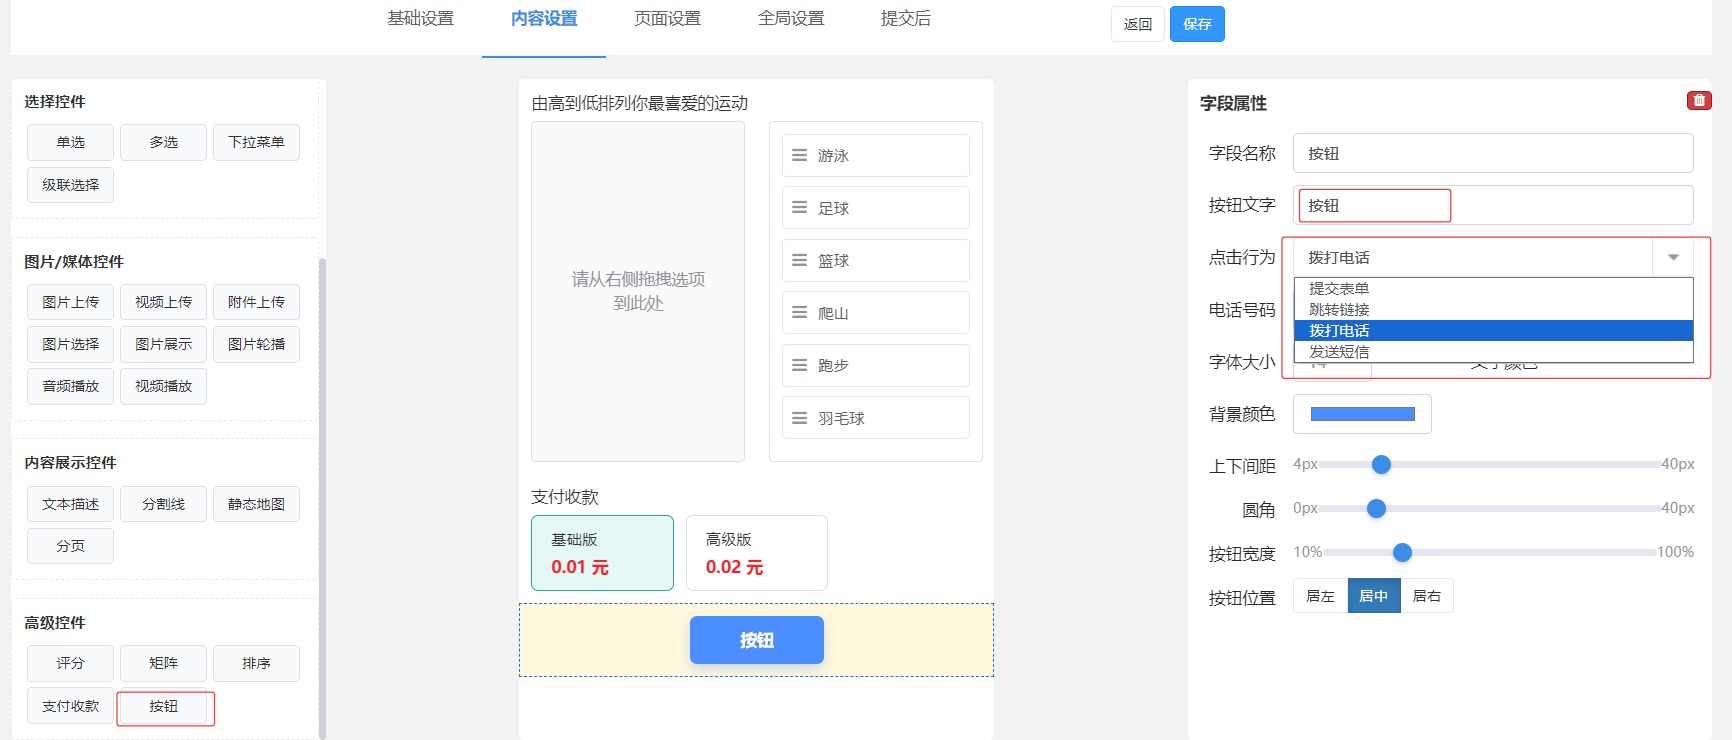Add a 下拉菜单 control
The height and width of the screenshot is (740, 1732).
(256, 142)
